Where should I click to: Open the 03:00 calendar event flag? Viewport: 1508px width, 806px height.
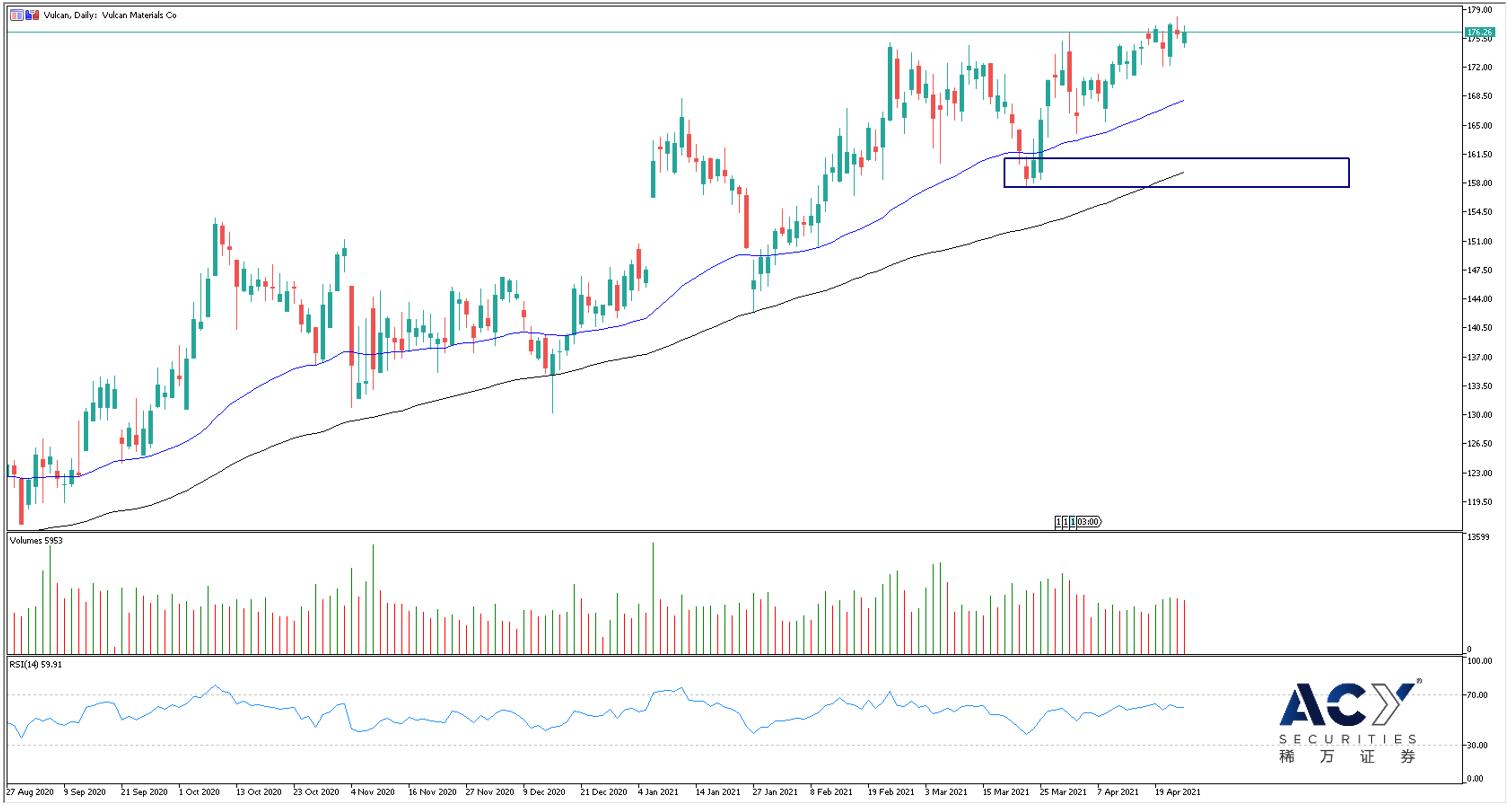1089,521
